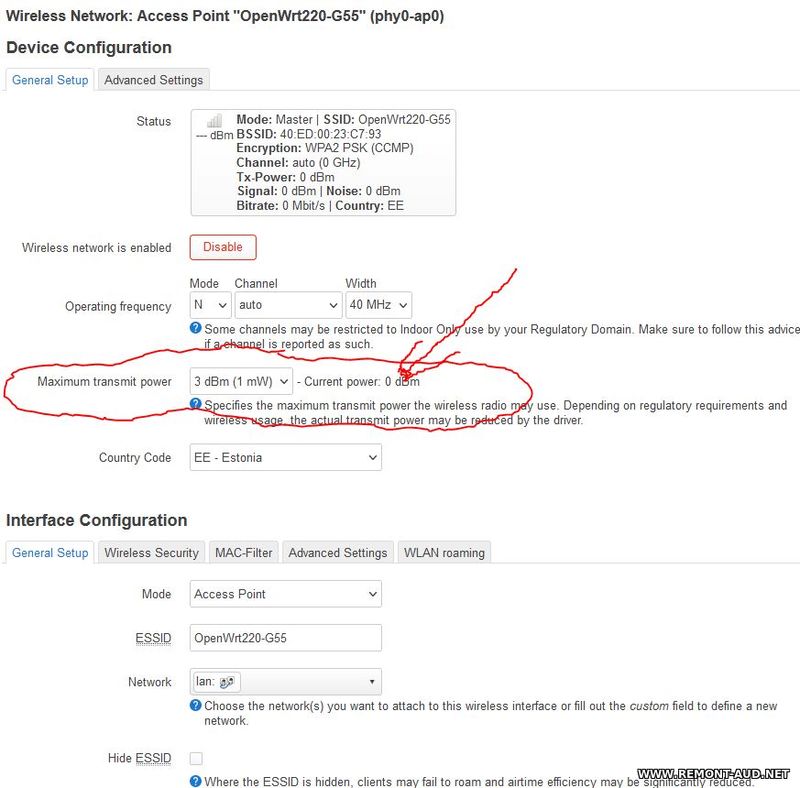Click the lan network interface icon
This screenshot has width=800, height=788.
227,682
